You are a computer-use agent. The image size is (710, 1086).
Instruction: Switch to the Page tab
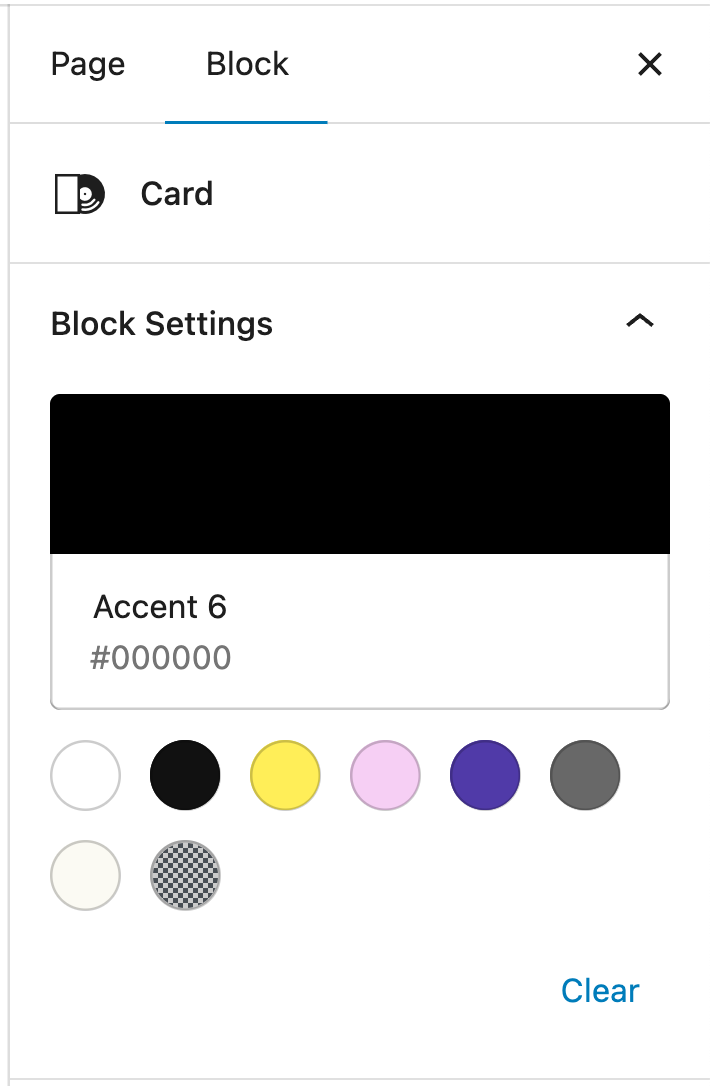88,65
